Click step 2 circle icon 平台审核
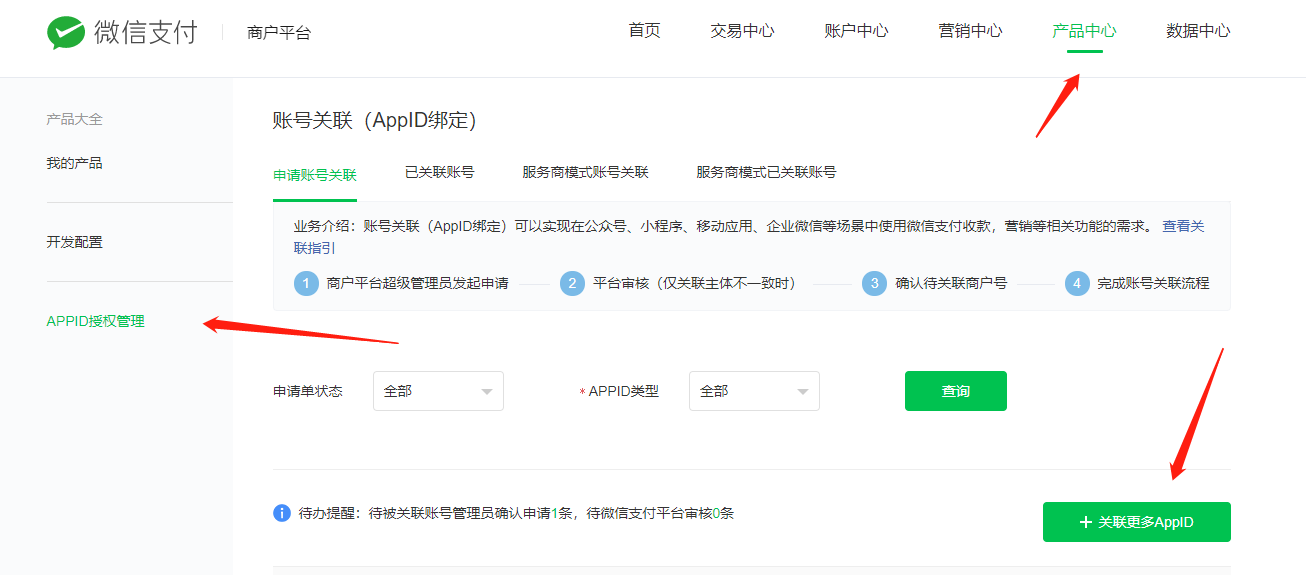1306x575 pixels. (x=572, y=283)
